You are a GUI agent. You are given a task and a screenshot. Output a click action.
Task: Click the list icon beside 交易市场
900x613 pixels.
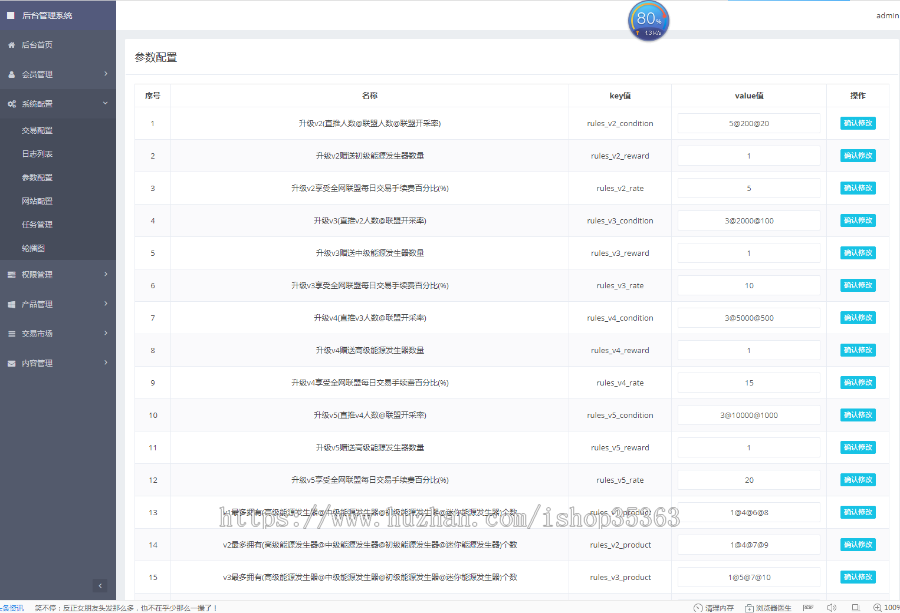tap(11, 333)
